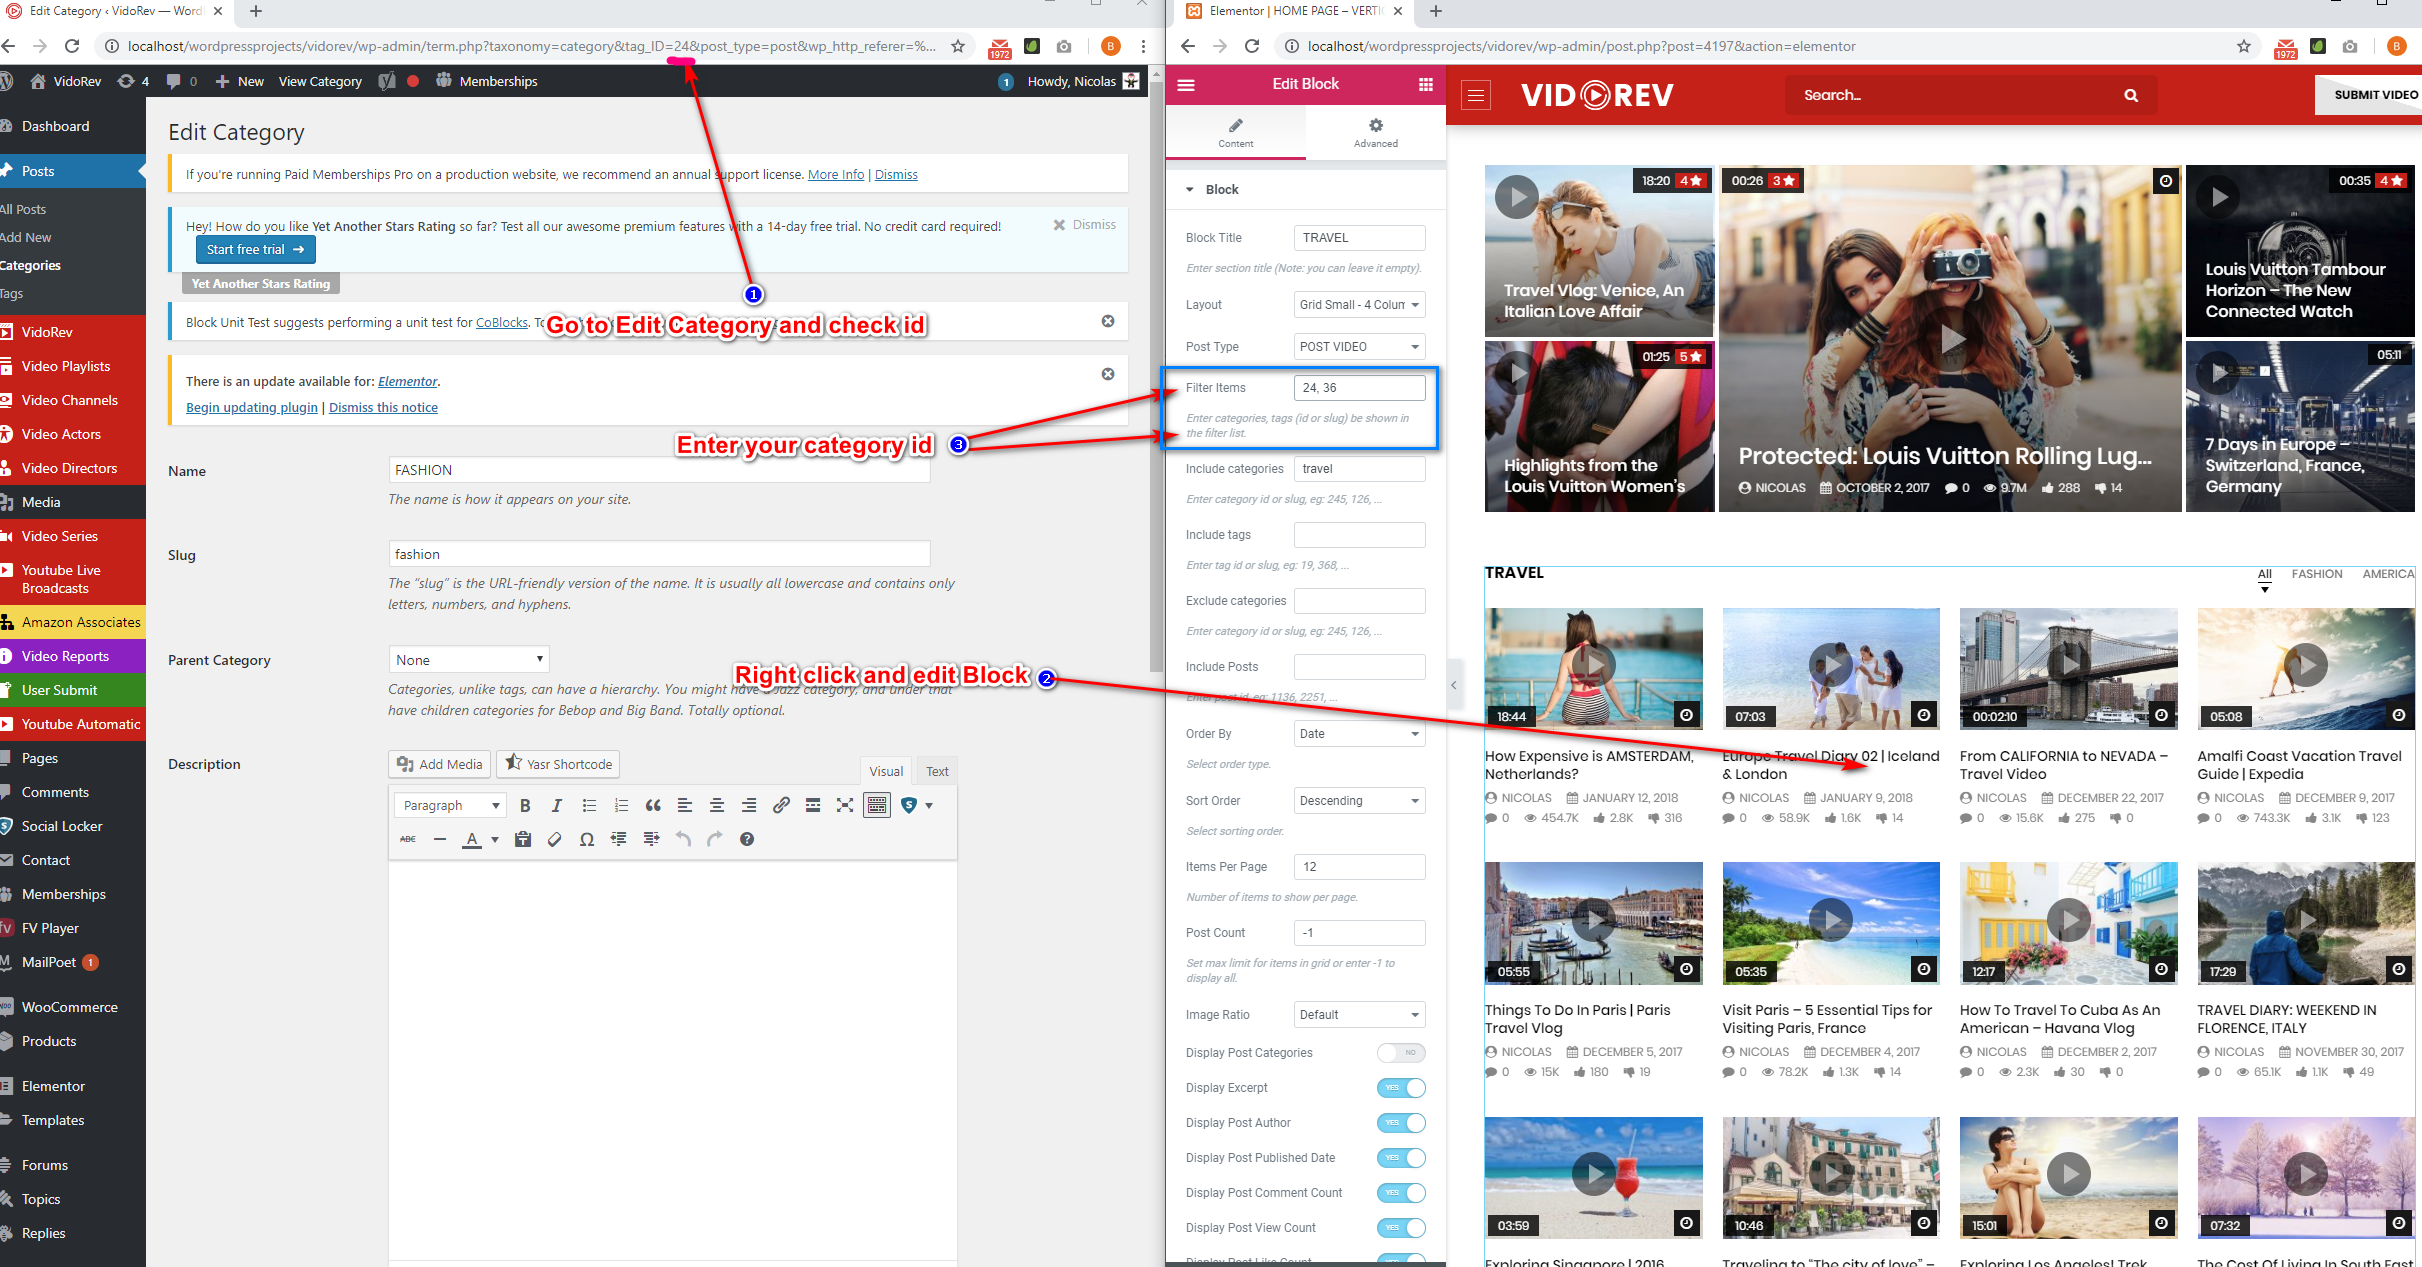Click the Elementor widgets grid icon

click(1425, 85)
